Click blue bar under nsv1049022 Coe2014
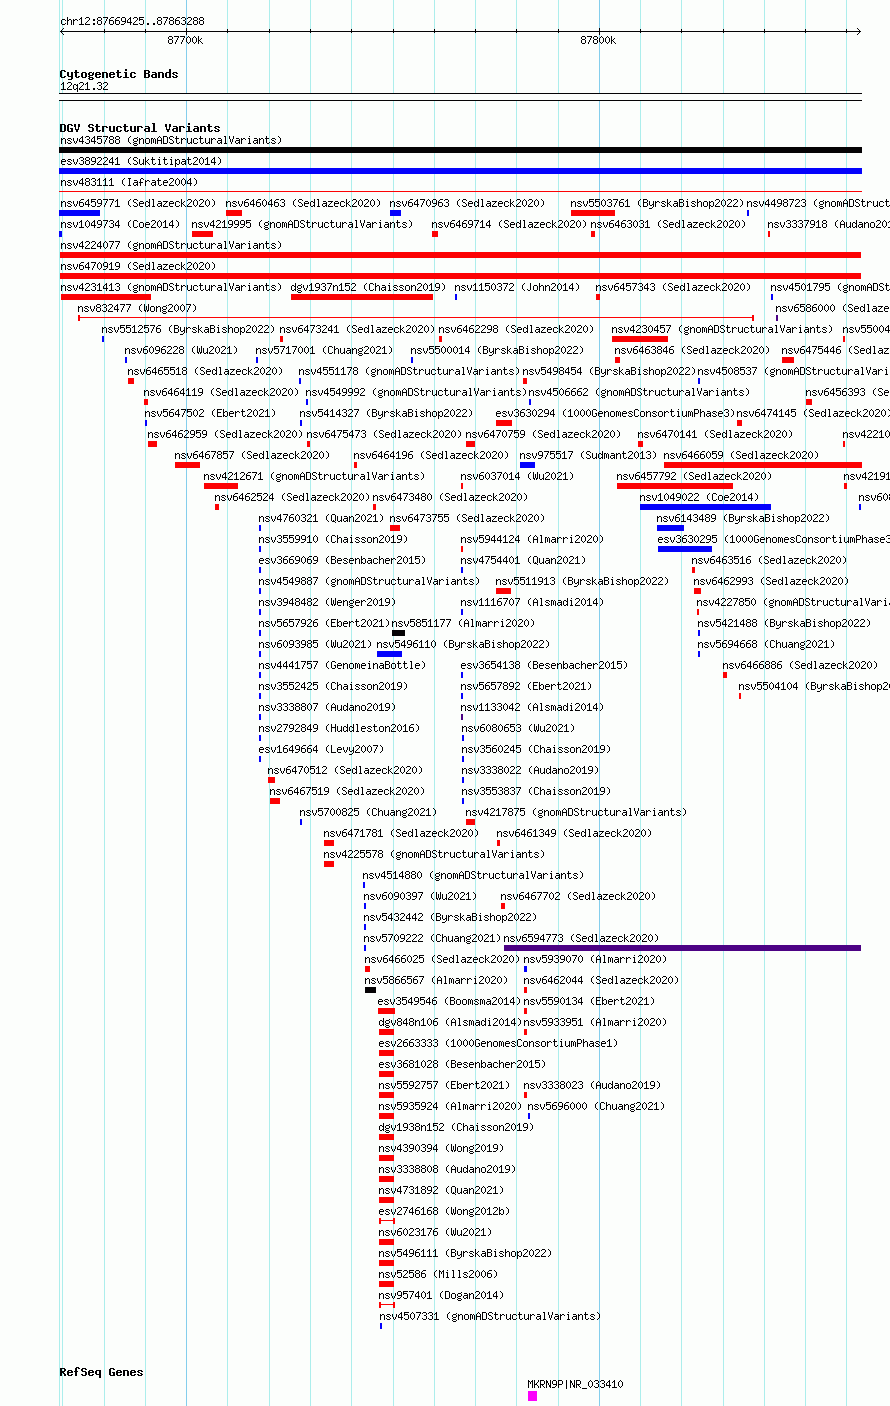 coord(705,507)
